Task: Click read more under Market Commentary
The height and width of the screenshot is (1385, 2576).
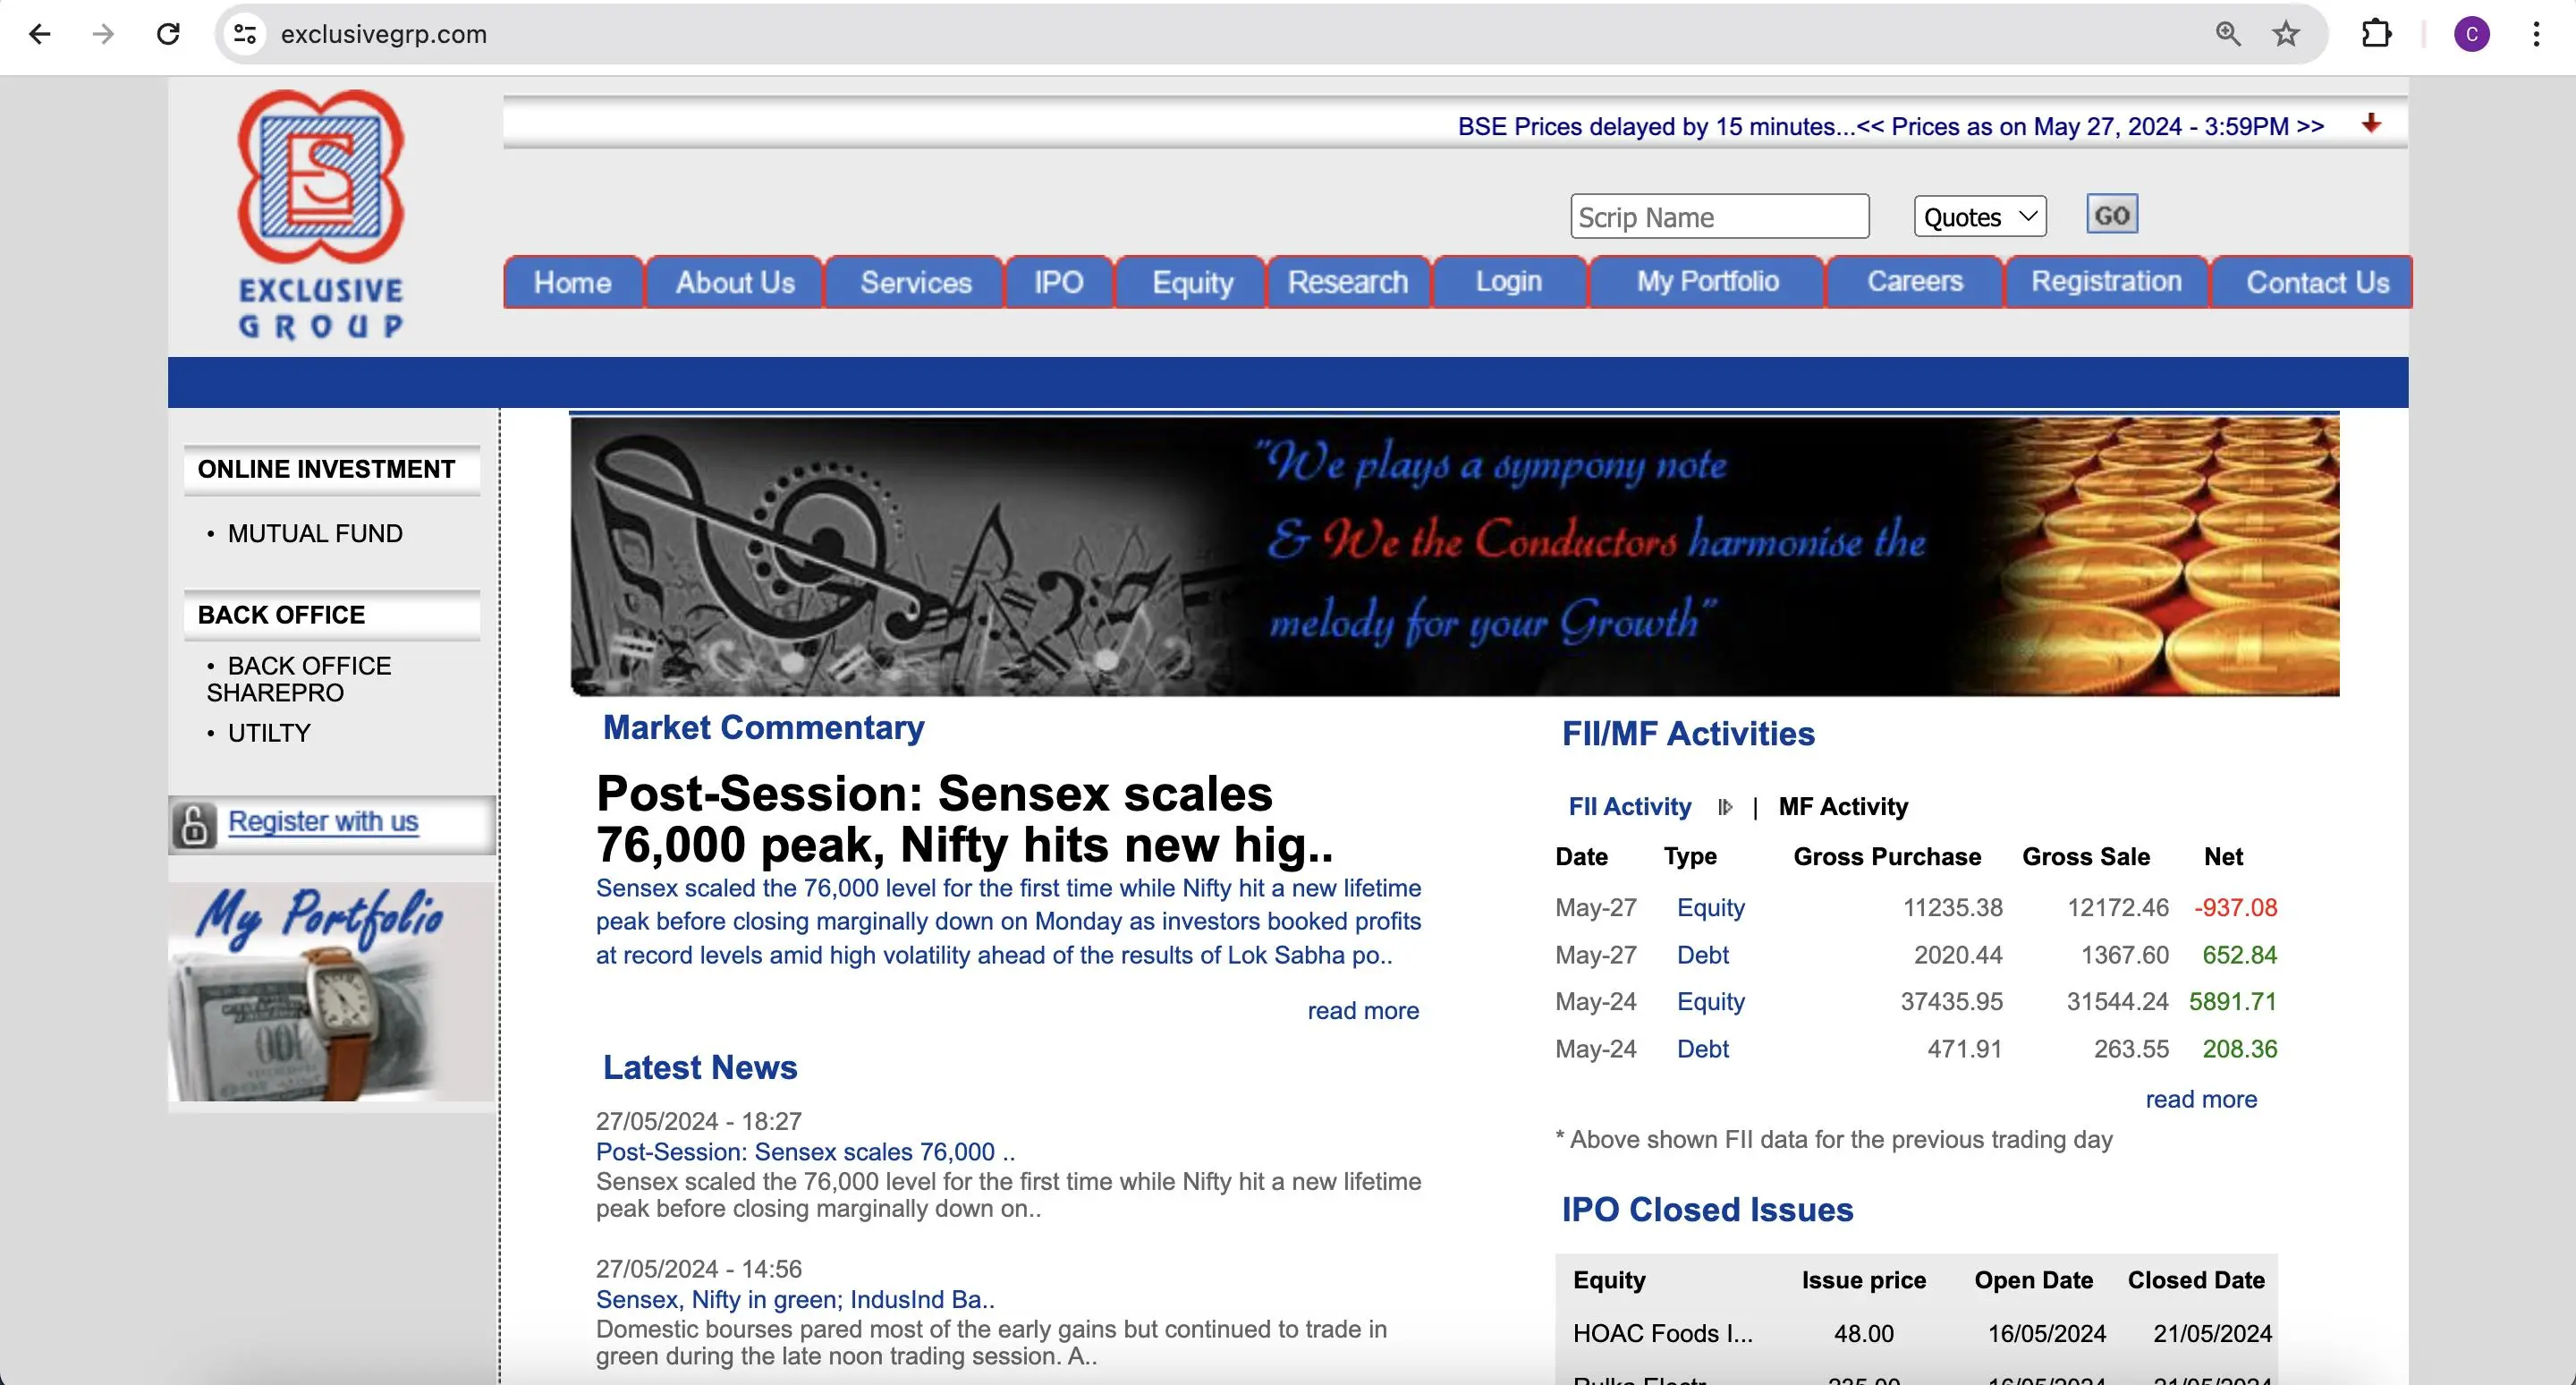Action: click(1363, 1011)
